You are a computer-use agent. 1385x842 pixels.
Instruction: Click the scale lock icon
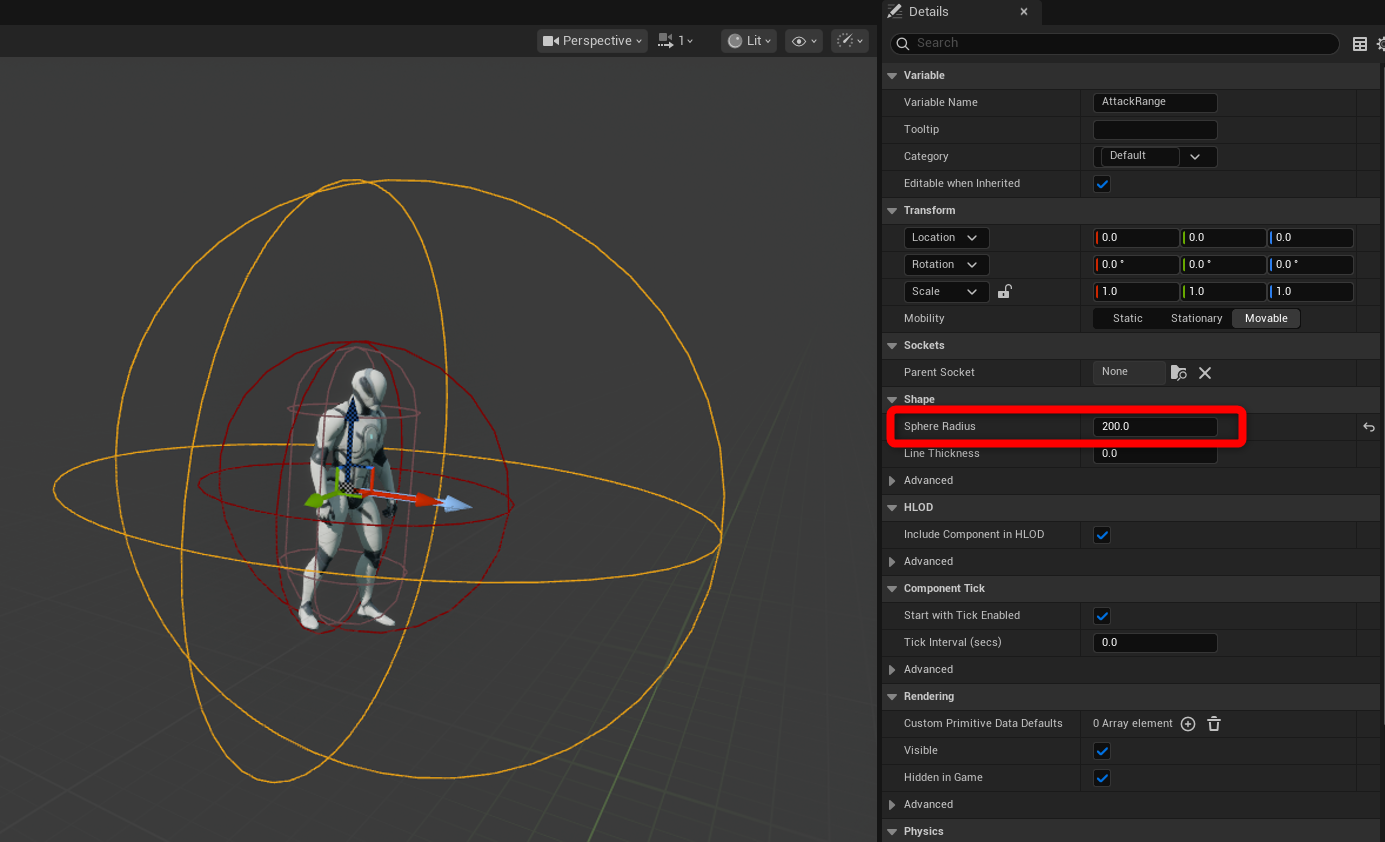click(1005, 292)
